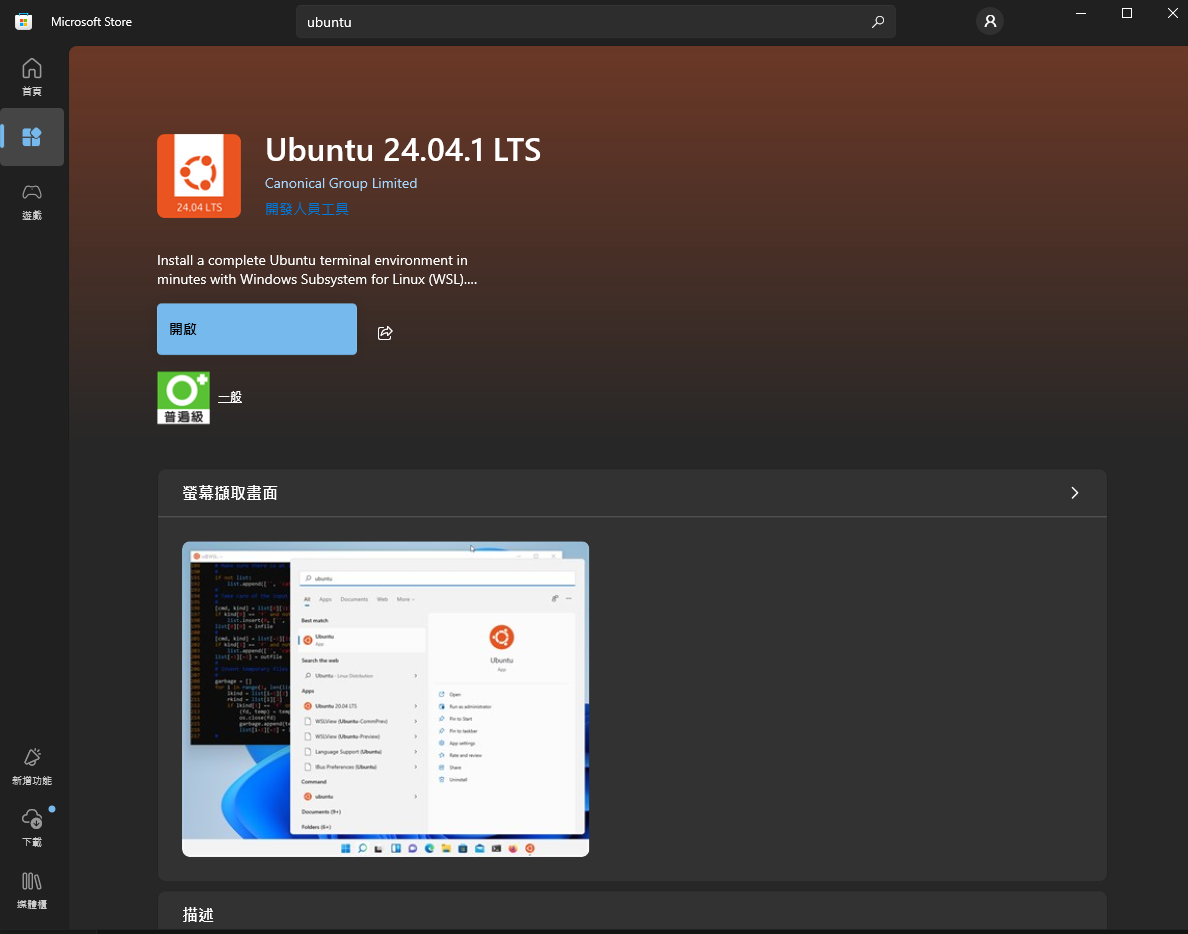The image size is (1188, 934).
Task: Open the Apps section in sidebar
Action: tap(32, 137)
